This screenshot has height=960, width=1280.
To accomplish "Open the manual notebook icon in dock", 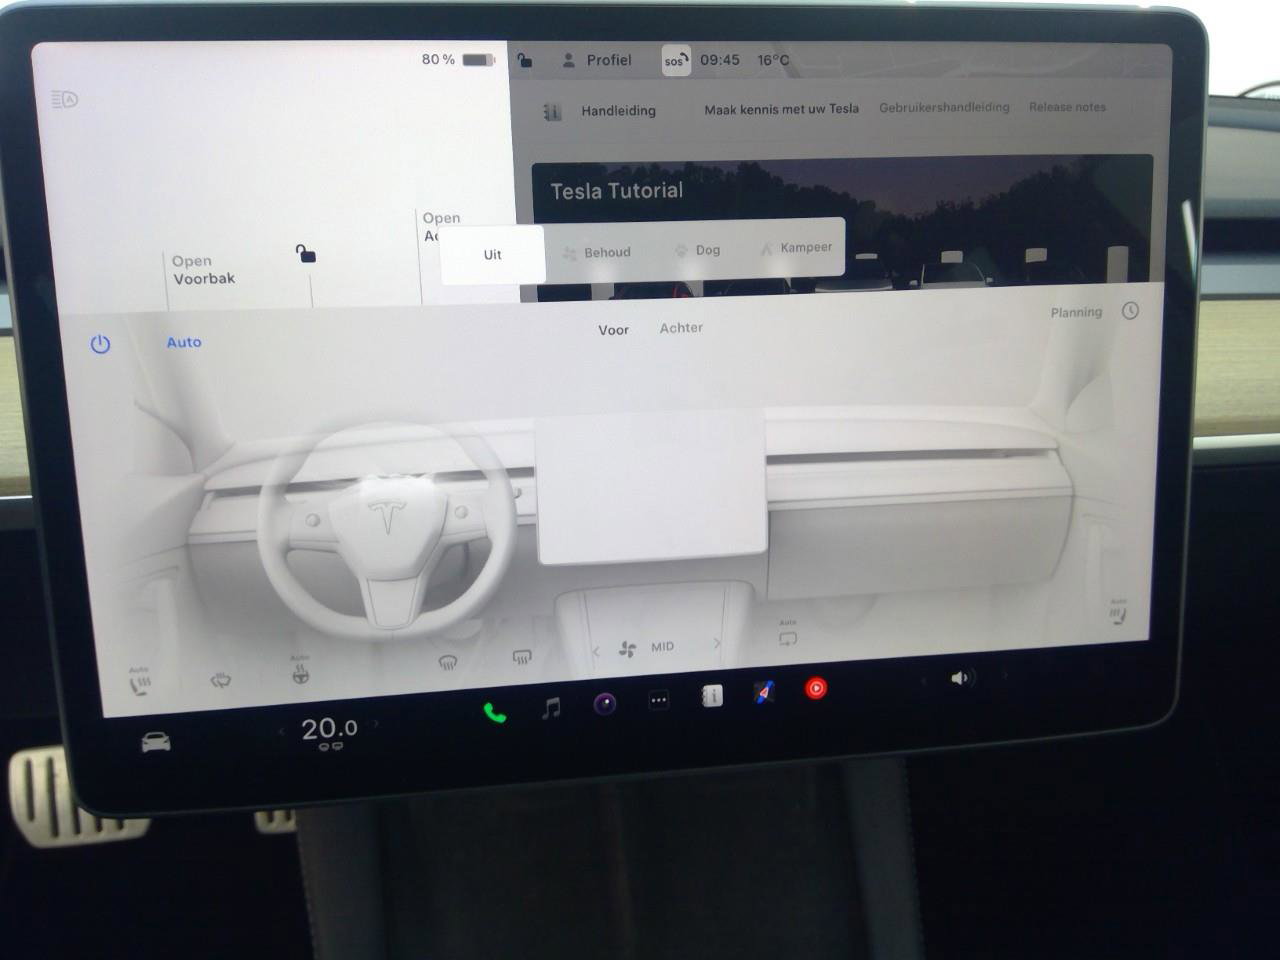I will pyautogui.click(x=711, y=696).
